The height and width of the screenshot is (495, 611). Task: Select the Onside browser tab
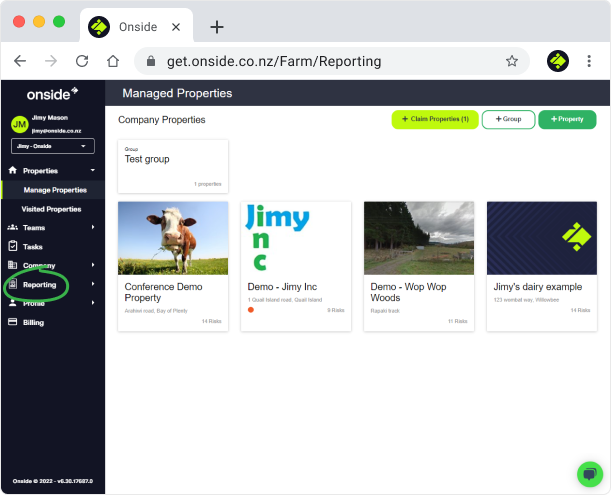click(x=136, y=27)
